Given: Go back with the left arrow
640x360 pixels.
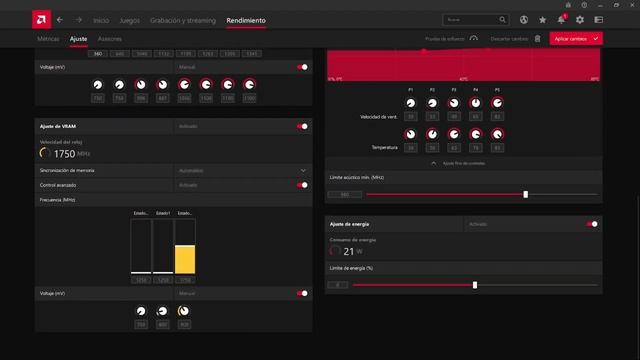Looking at the screenshot, I should click(x=60, y=20).
